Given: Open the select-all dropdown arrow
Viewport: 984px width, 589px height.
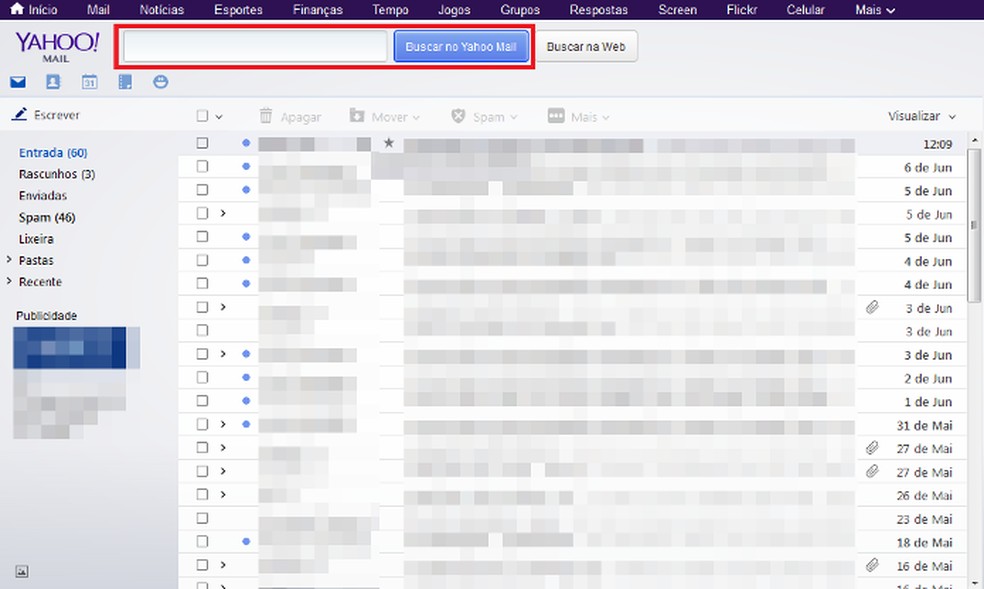Looking at the screenshot, I should [x=219, y=117].
